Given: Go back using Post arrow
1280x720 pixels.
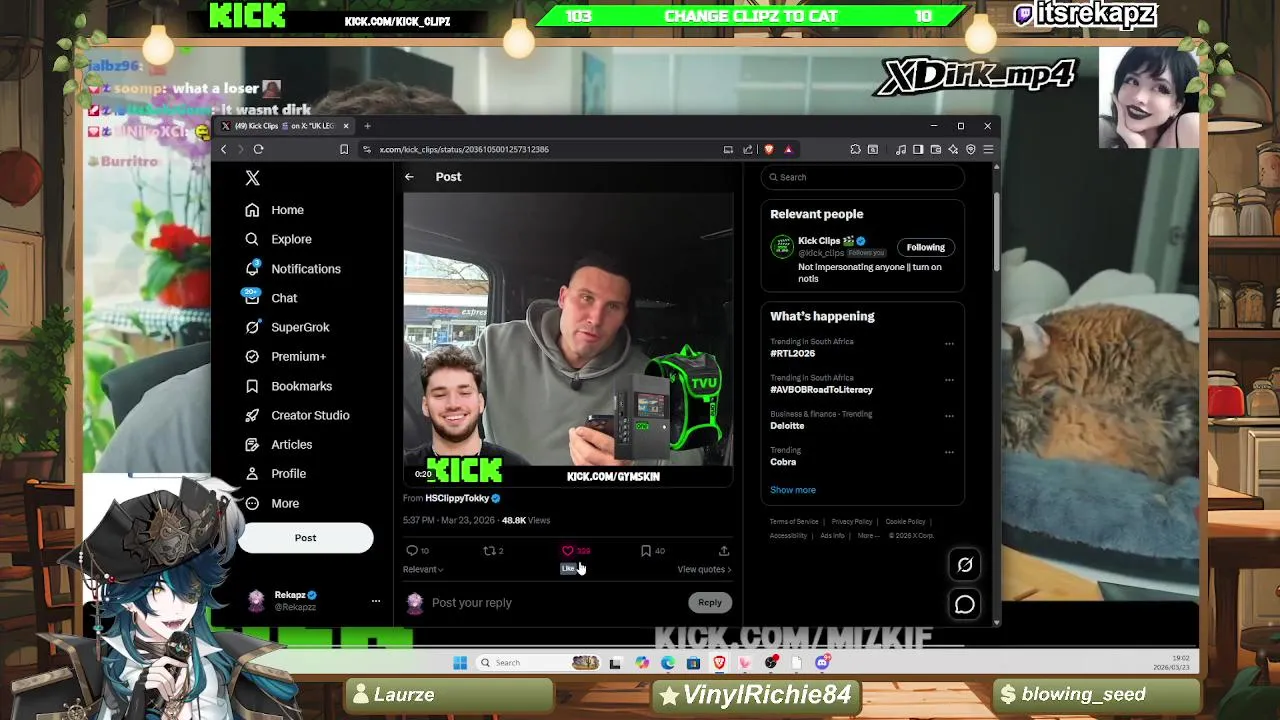Looking at the screenshot, I should [x=409, y=177].
